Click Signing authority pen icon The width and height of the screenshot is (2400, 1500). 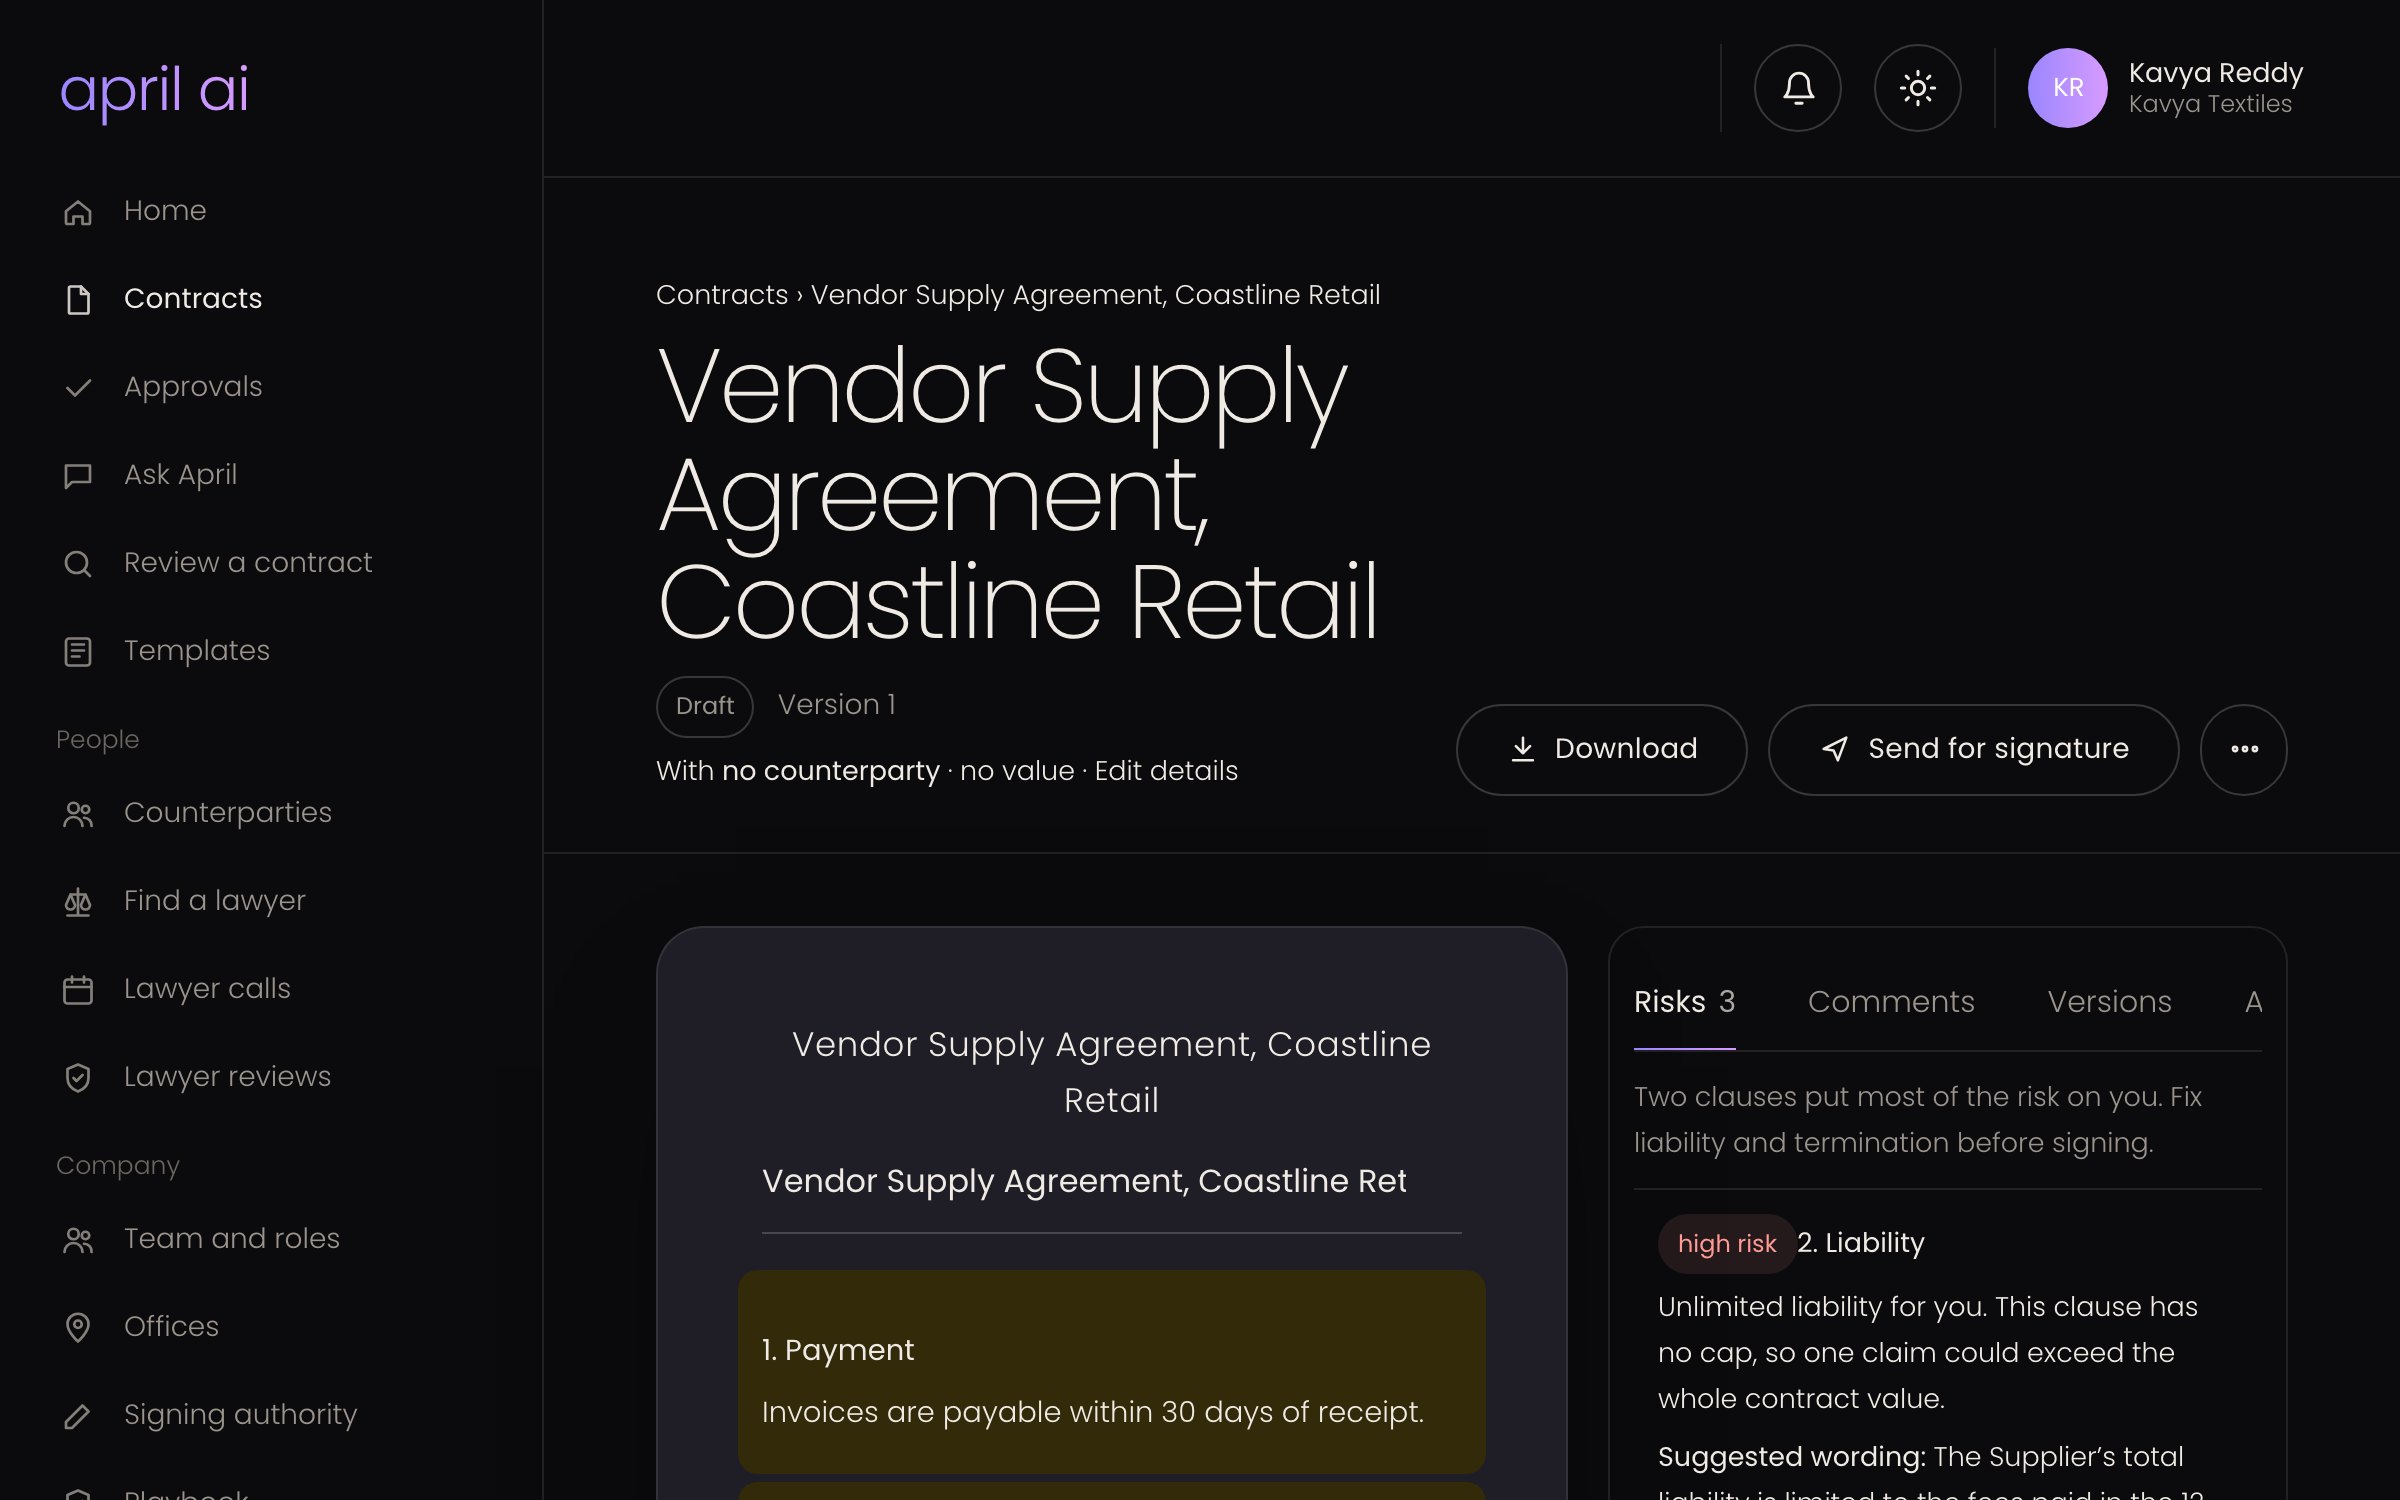(x=78, y=1415)
